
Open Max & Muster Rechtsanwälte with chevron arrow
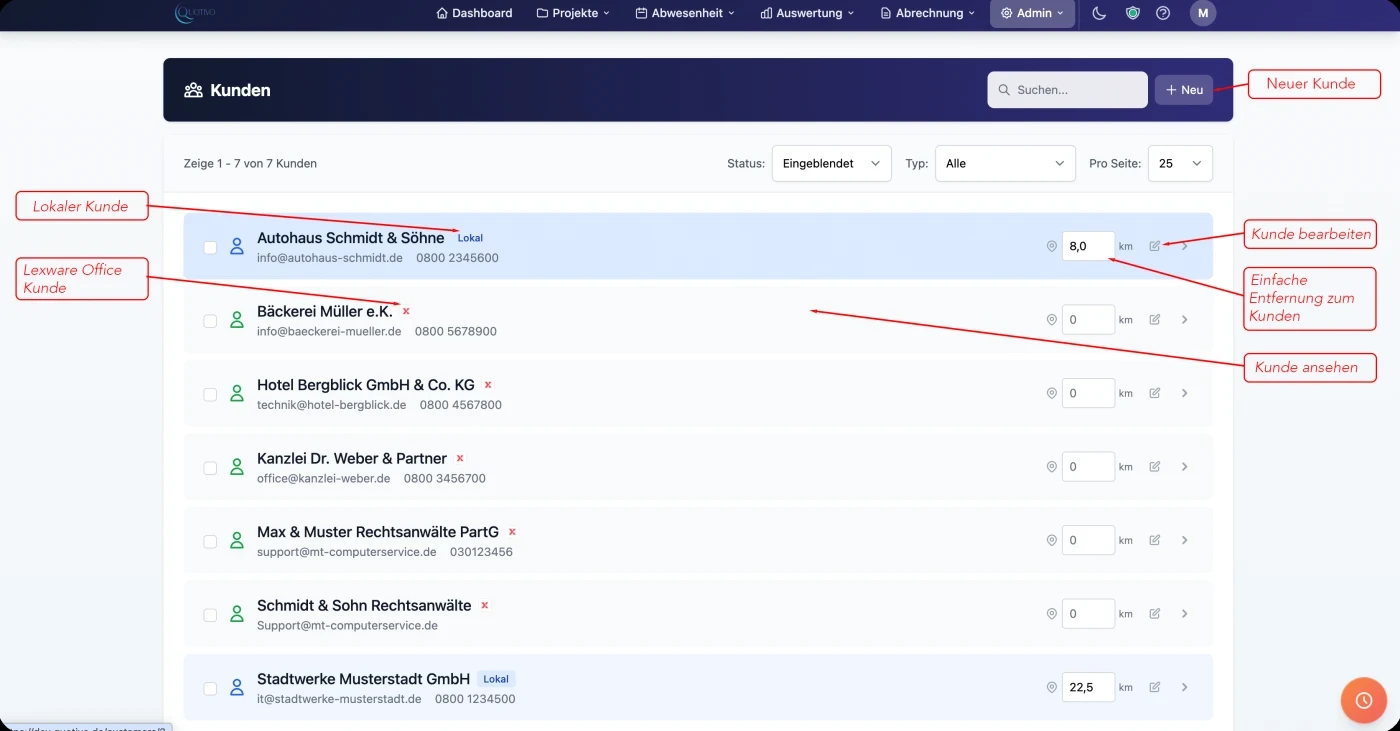point(1184,540)
